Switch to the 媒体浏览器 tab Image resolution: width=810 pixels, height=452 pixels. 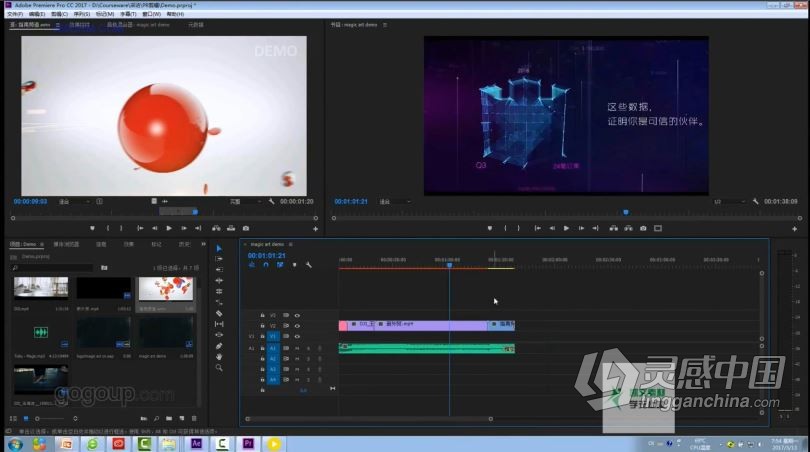(66, 243)
